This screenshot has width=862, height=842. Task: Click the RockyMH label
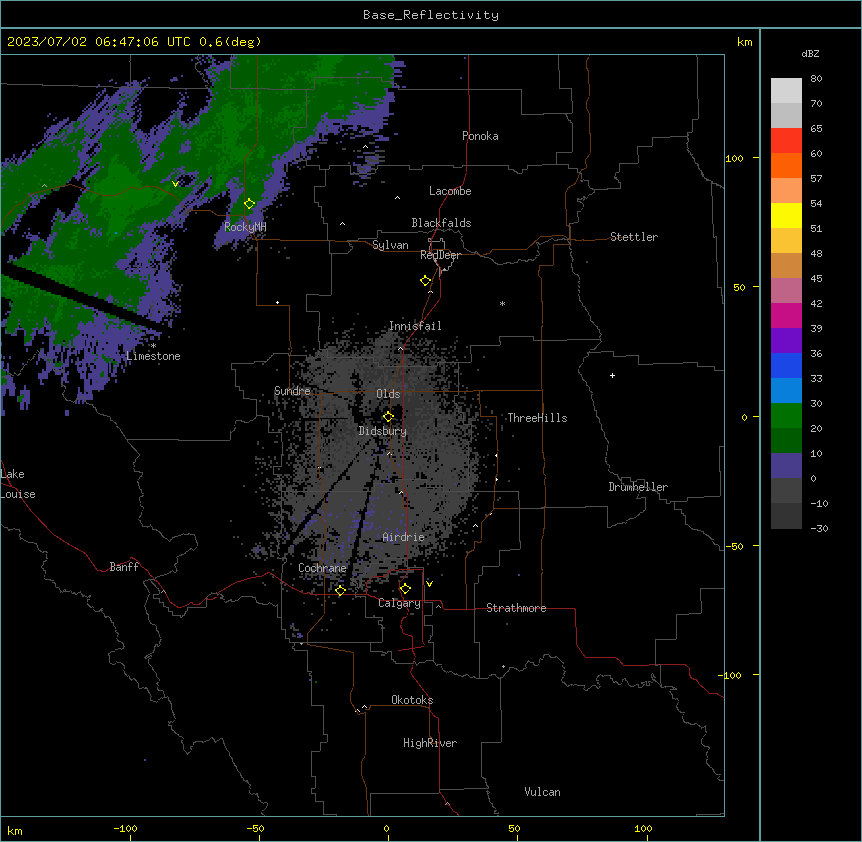(x=245, y=227)
